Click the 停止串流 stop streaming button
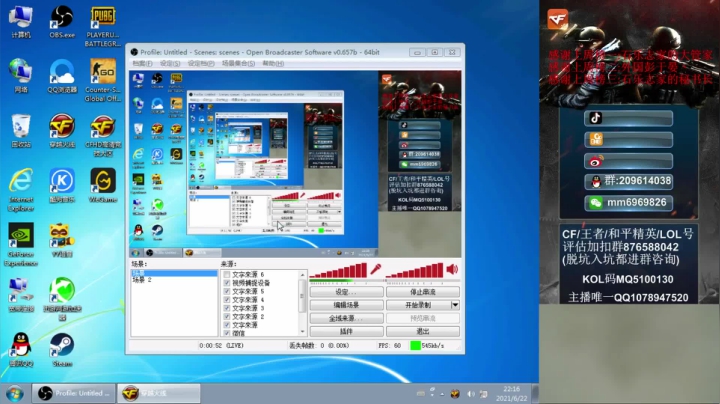Image resolution: width=720 pixels, height=404 pixels. coord(423,292)
